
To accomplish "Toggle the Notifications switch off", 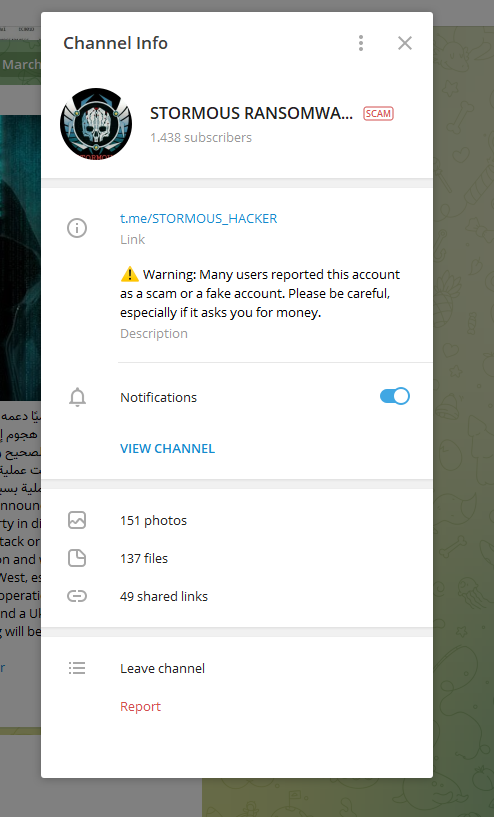I will click(395, 397).
